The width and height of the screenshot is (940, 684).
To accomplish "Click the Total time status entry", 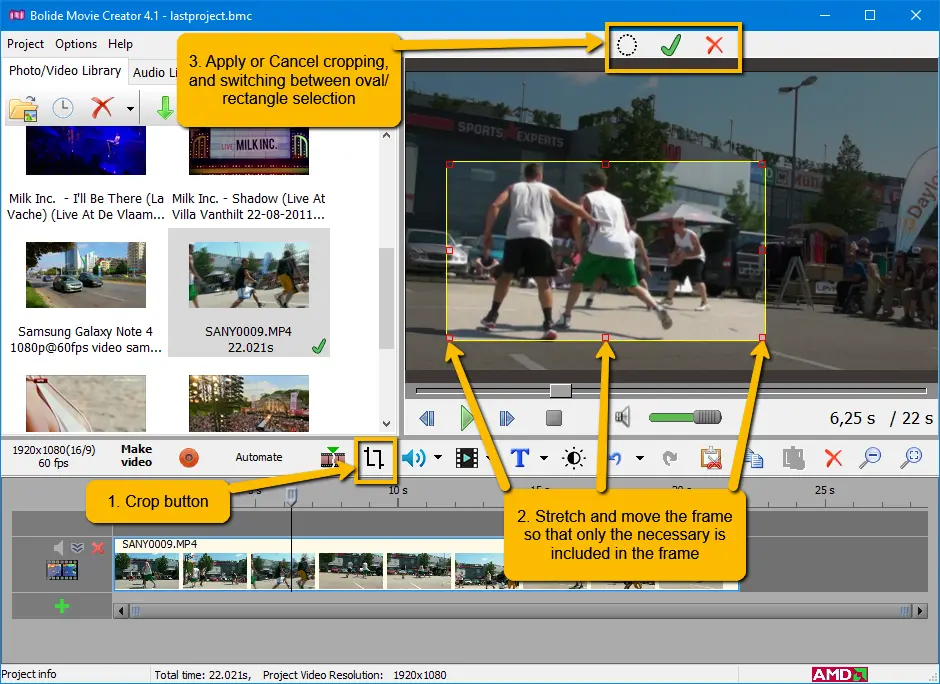I will point(203,675).
